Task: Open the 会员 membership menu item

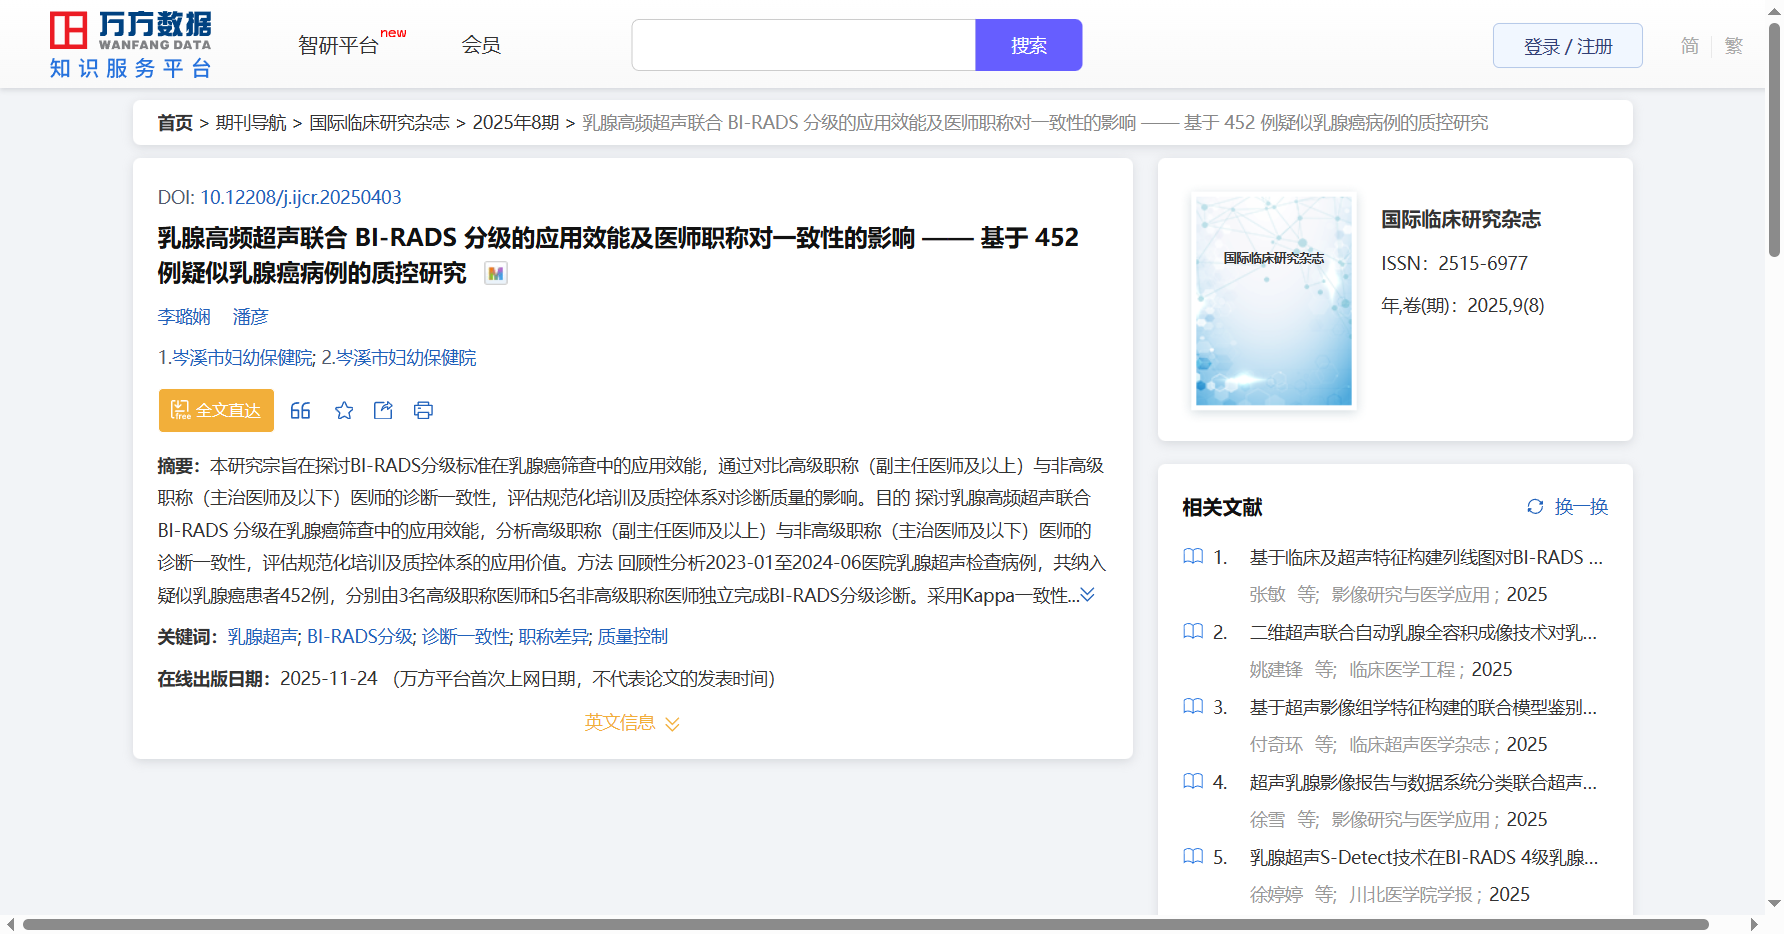Action: 481,45
